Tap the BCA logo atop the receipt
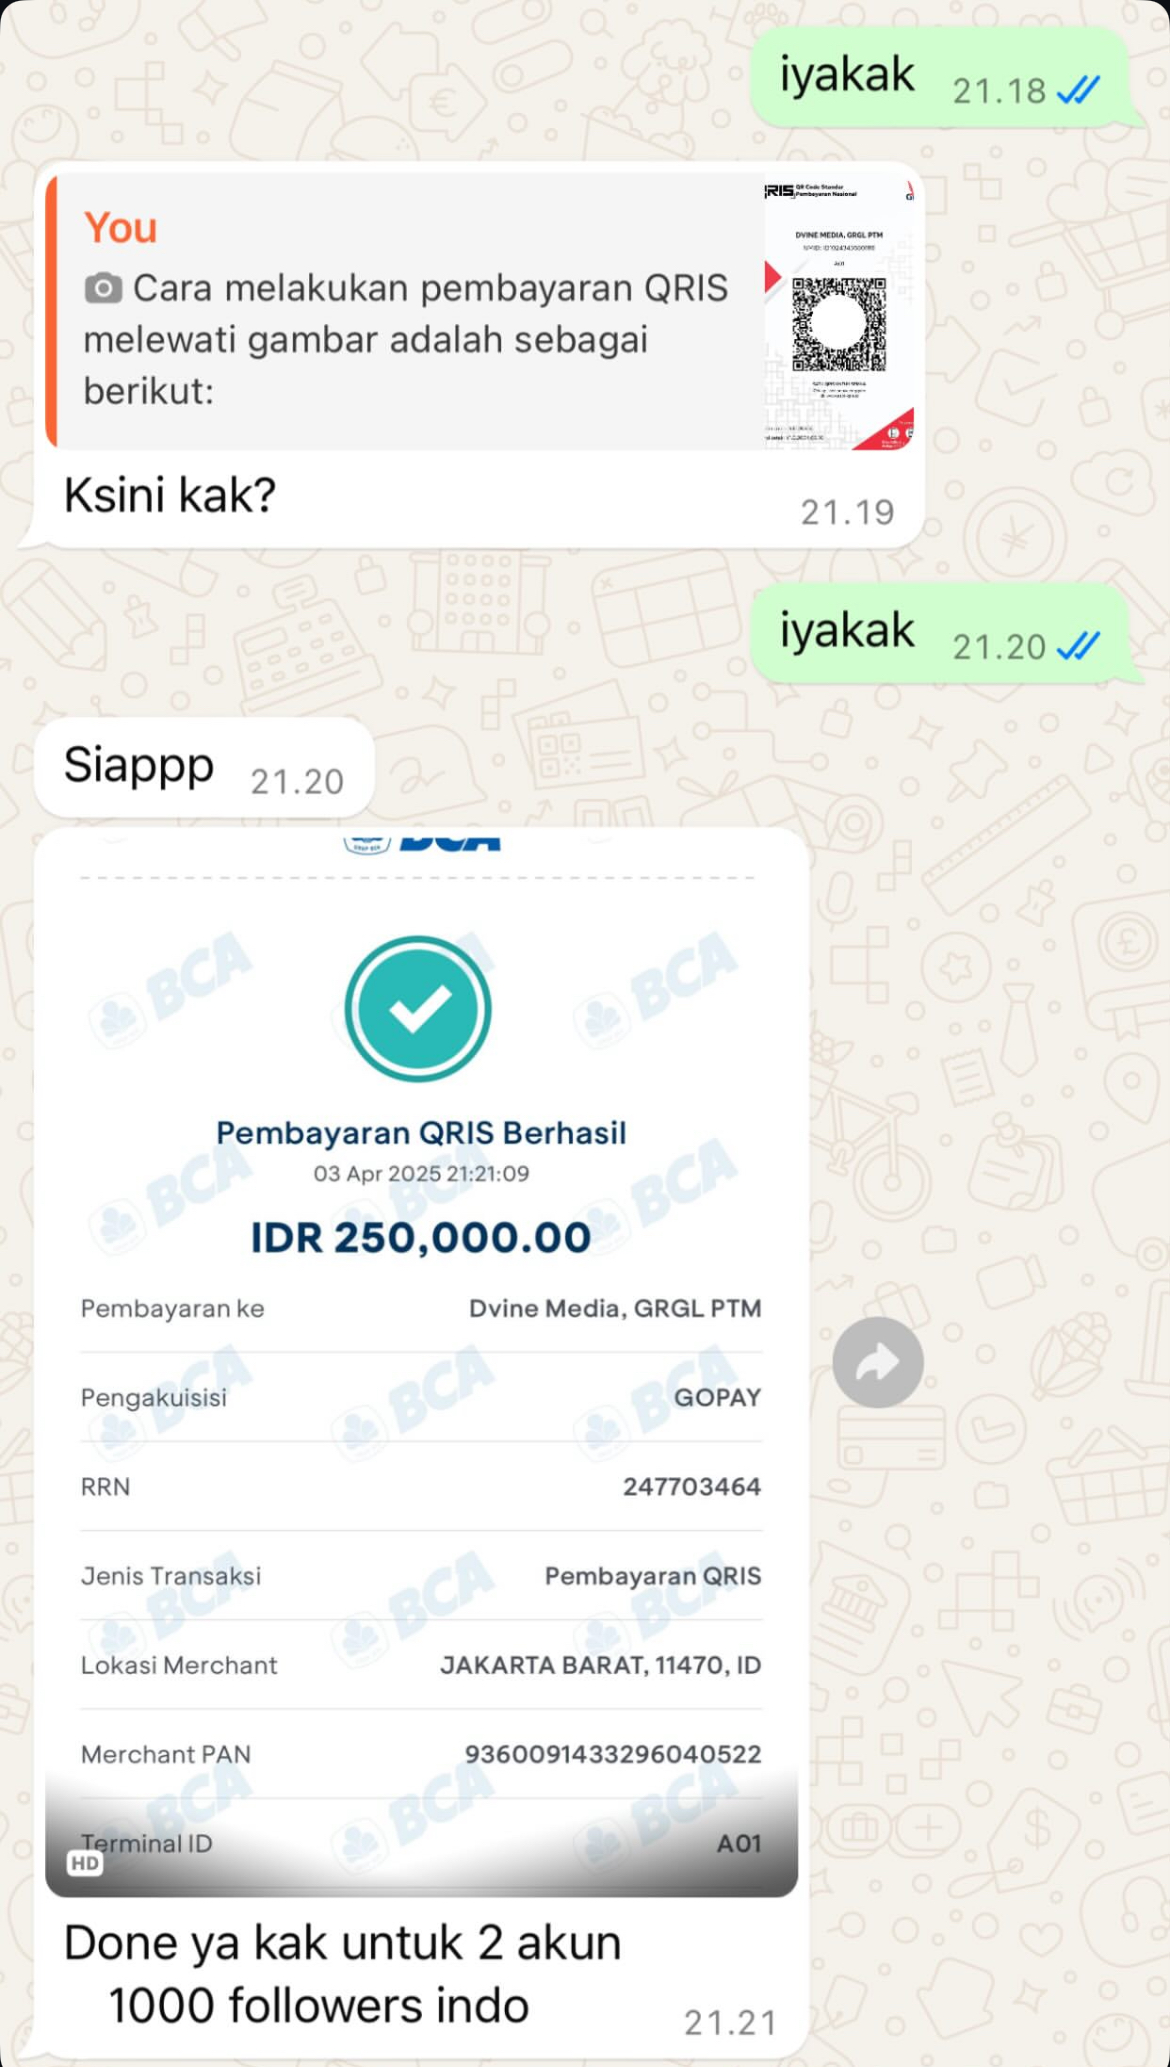 [421, 843]
